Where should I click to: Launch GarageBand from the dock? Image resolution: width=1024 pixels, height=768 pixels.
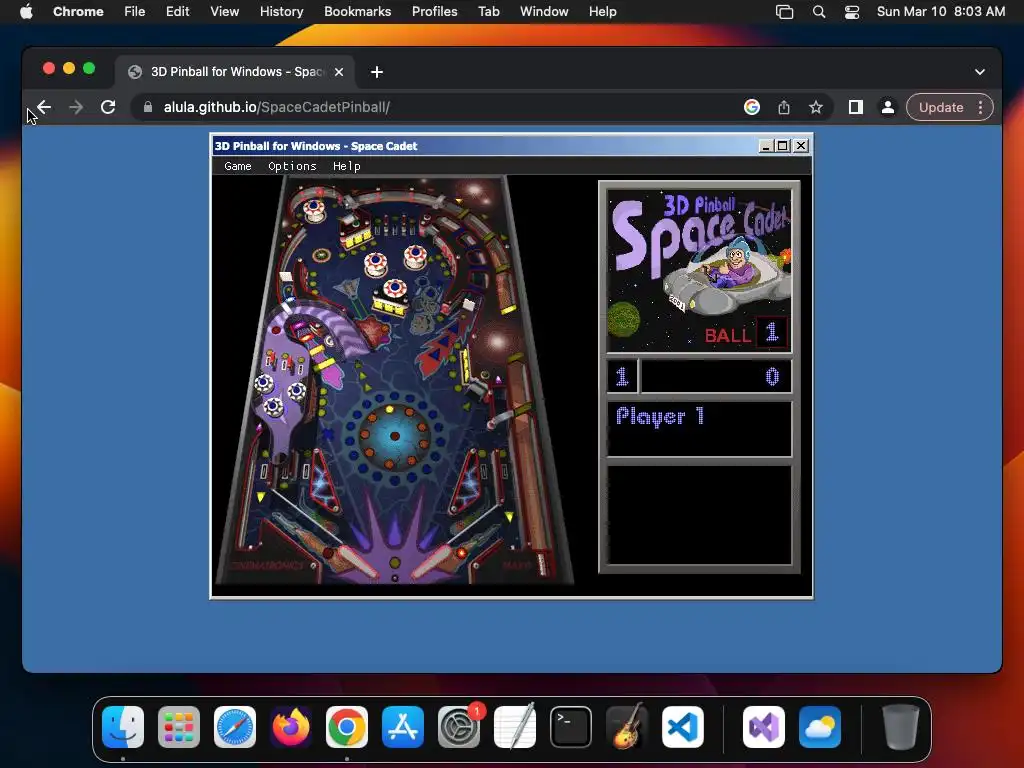point(627,727)
